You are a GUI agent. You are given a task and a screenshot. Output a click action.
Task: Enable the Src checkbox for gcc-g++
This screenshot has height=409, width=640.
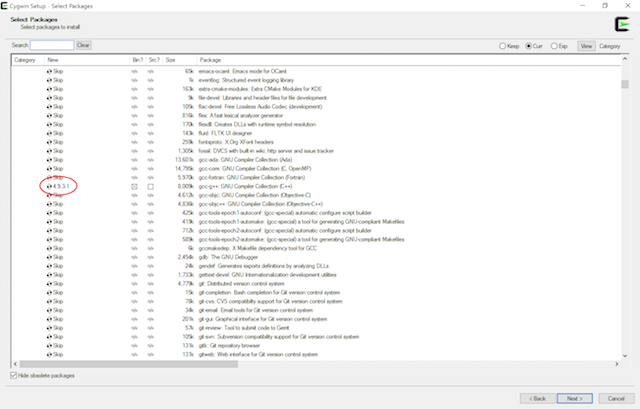151,186
